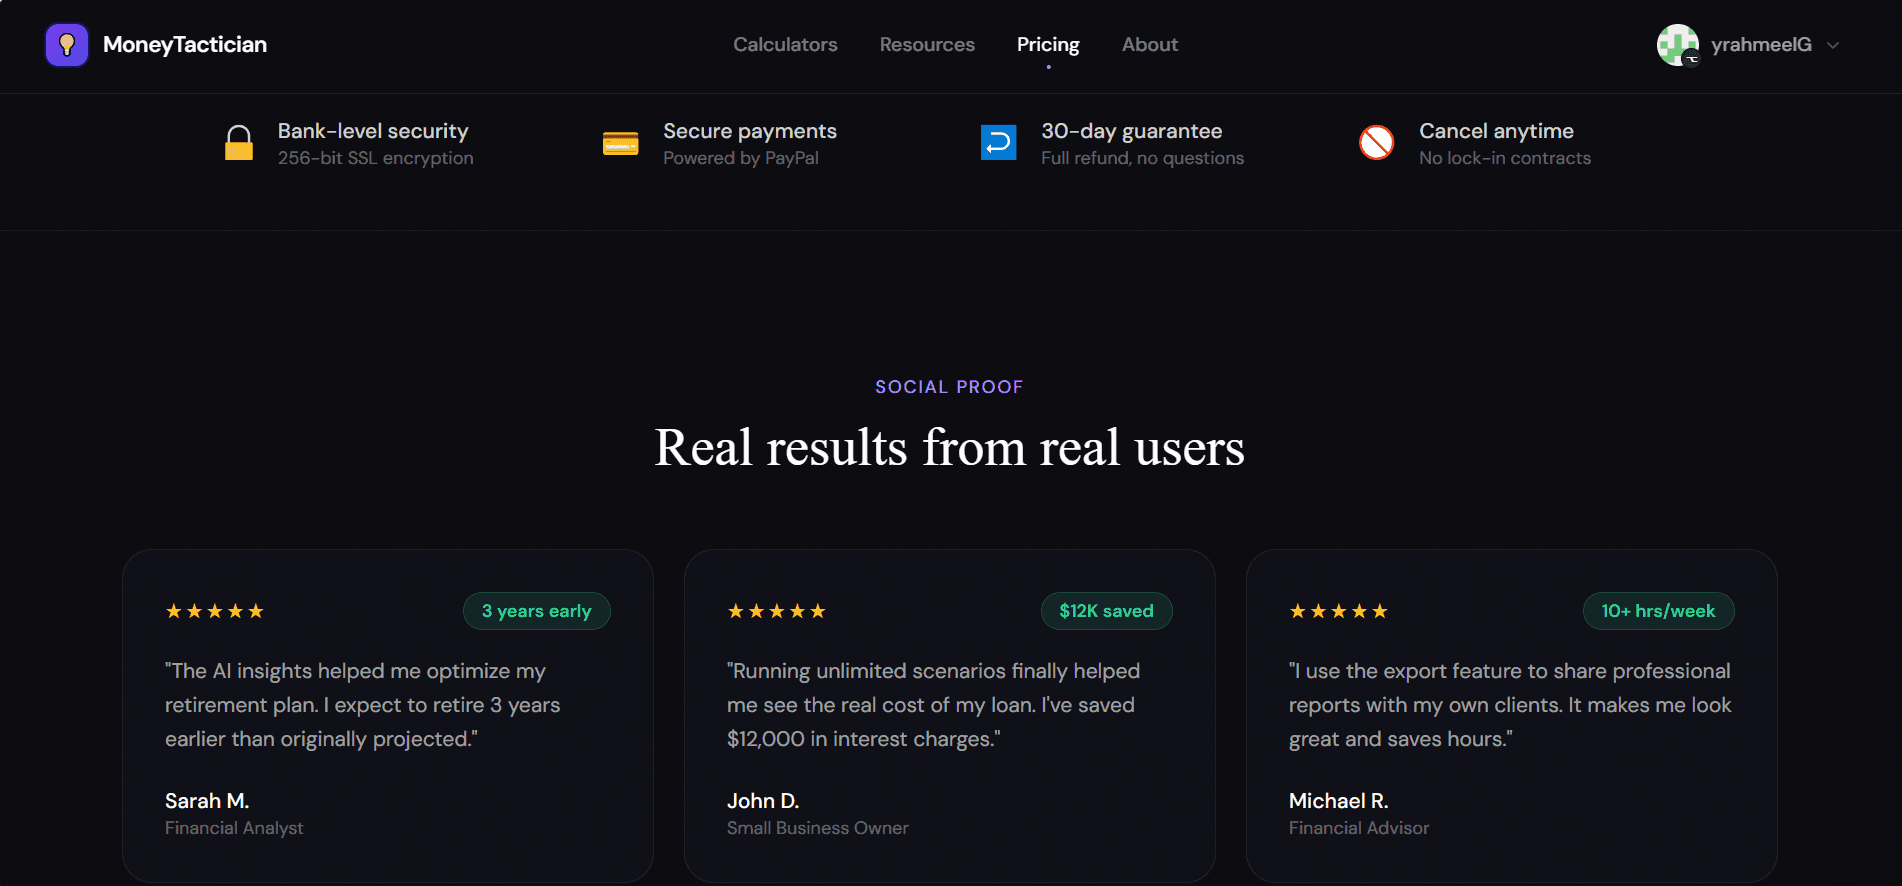This screenshot has width=1902, height=886.
Task: Click the MoneyTactician brand name link
Action: (185, 45)
